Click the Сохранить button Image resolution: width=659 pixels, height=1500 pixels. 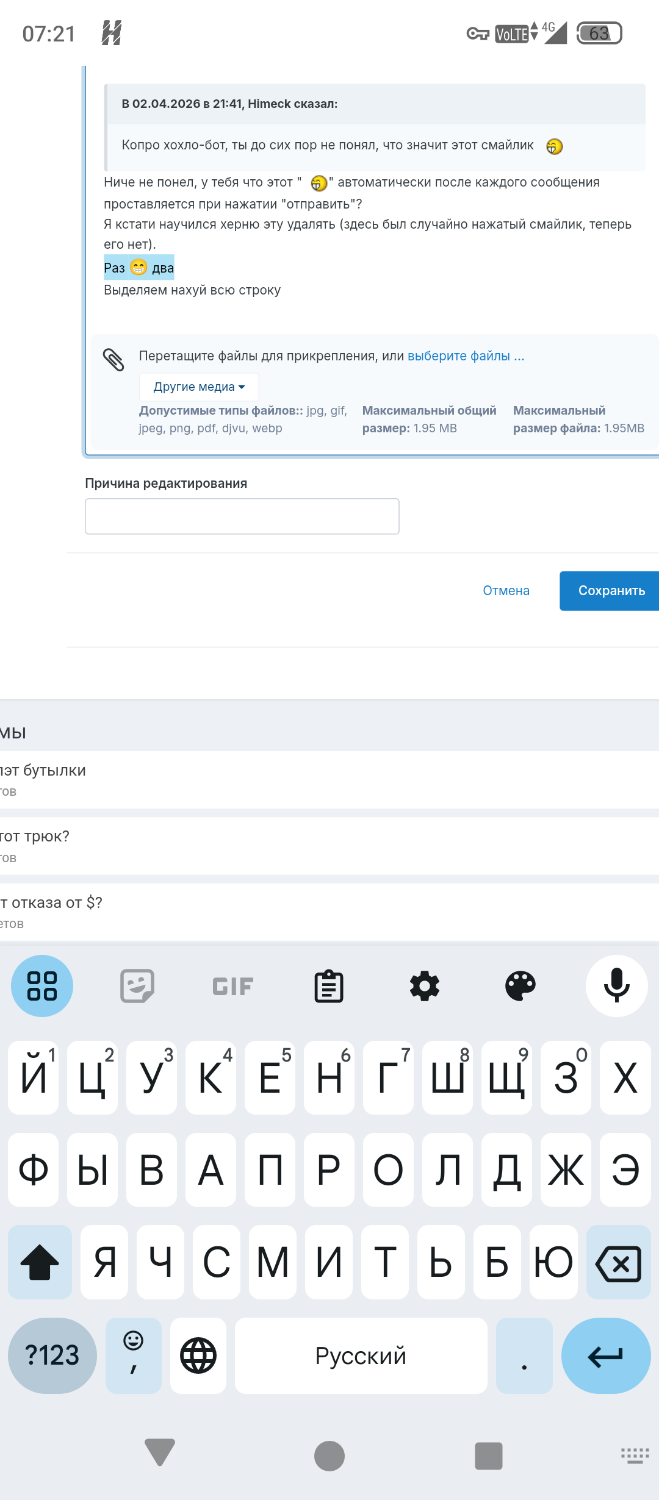pos(609,590)
